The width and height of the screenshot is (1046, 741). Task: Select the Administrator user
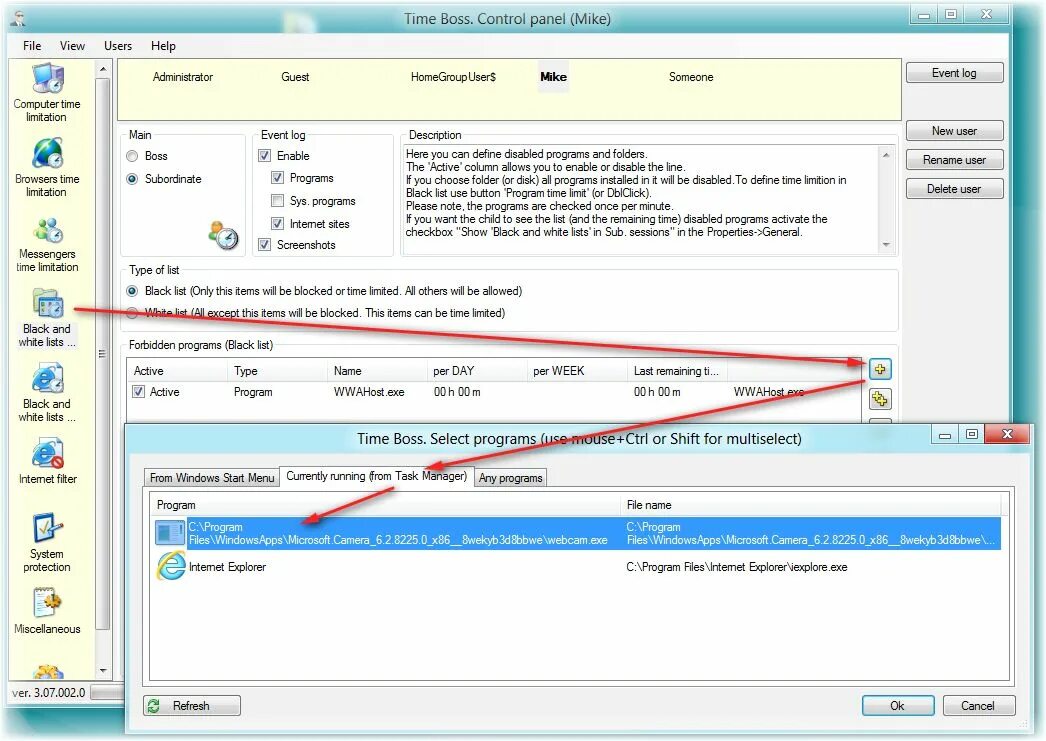coord(183,77)
